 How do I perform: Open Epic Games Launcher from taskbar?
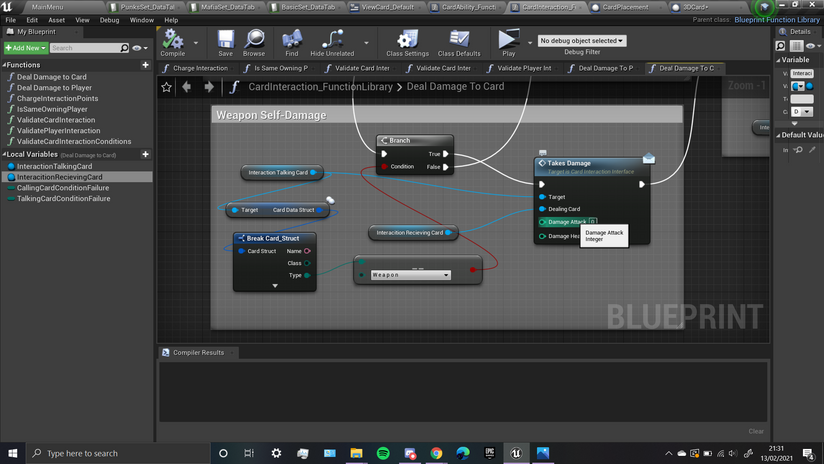pyautogui.click(x=490, y=453)
